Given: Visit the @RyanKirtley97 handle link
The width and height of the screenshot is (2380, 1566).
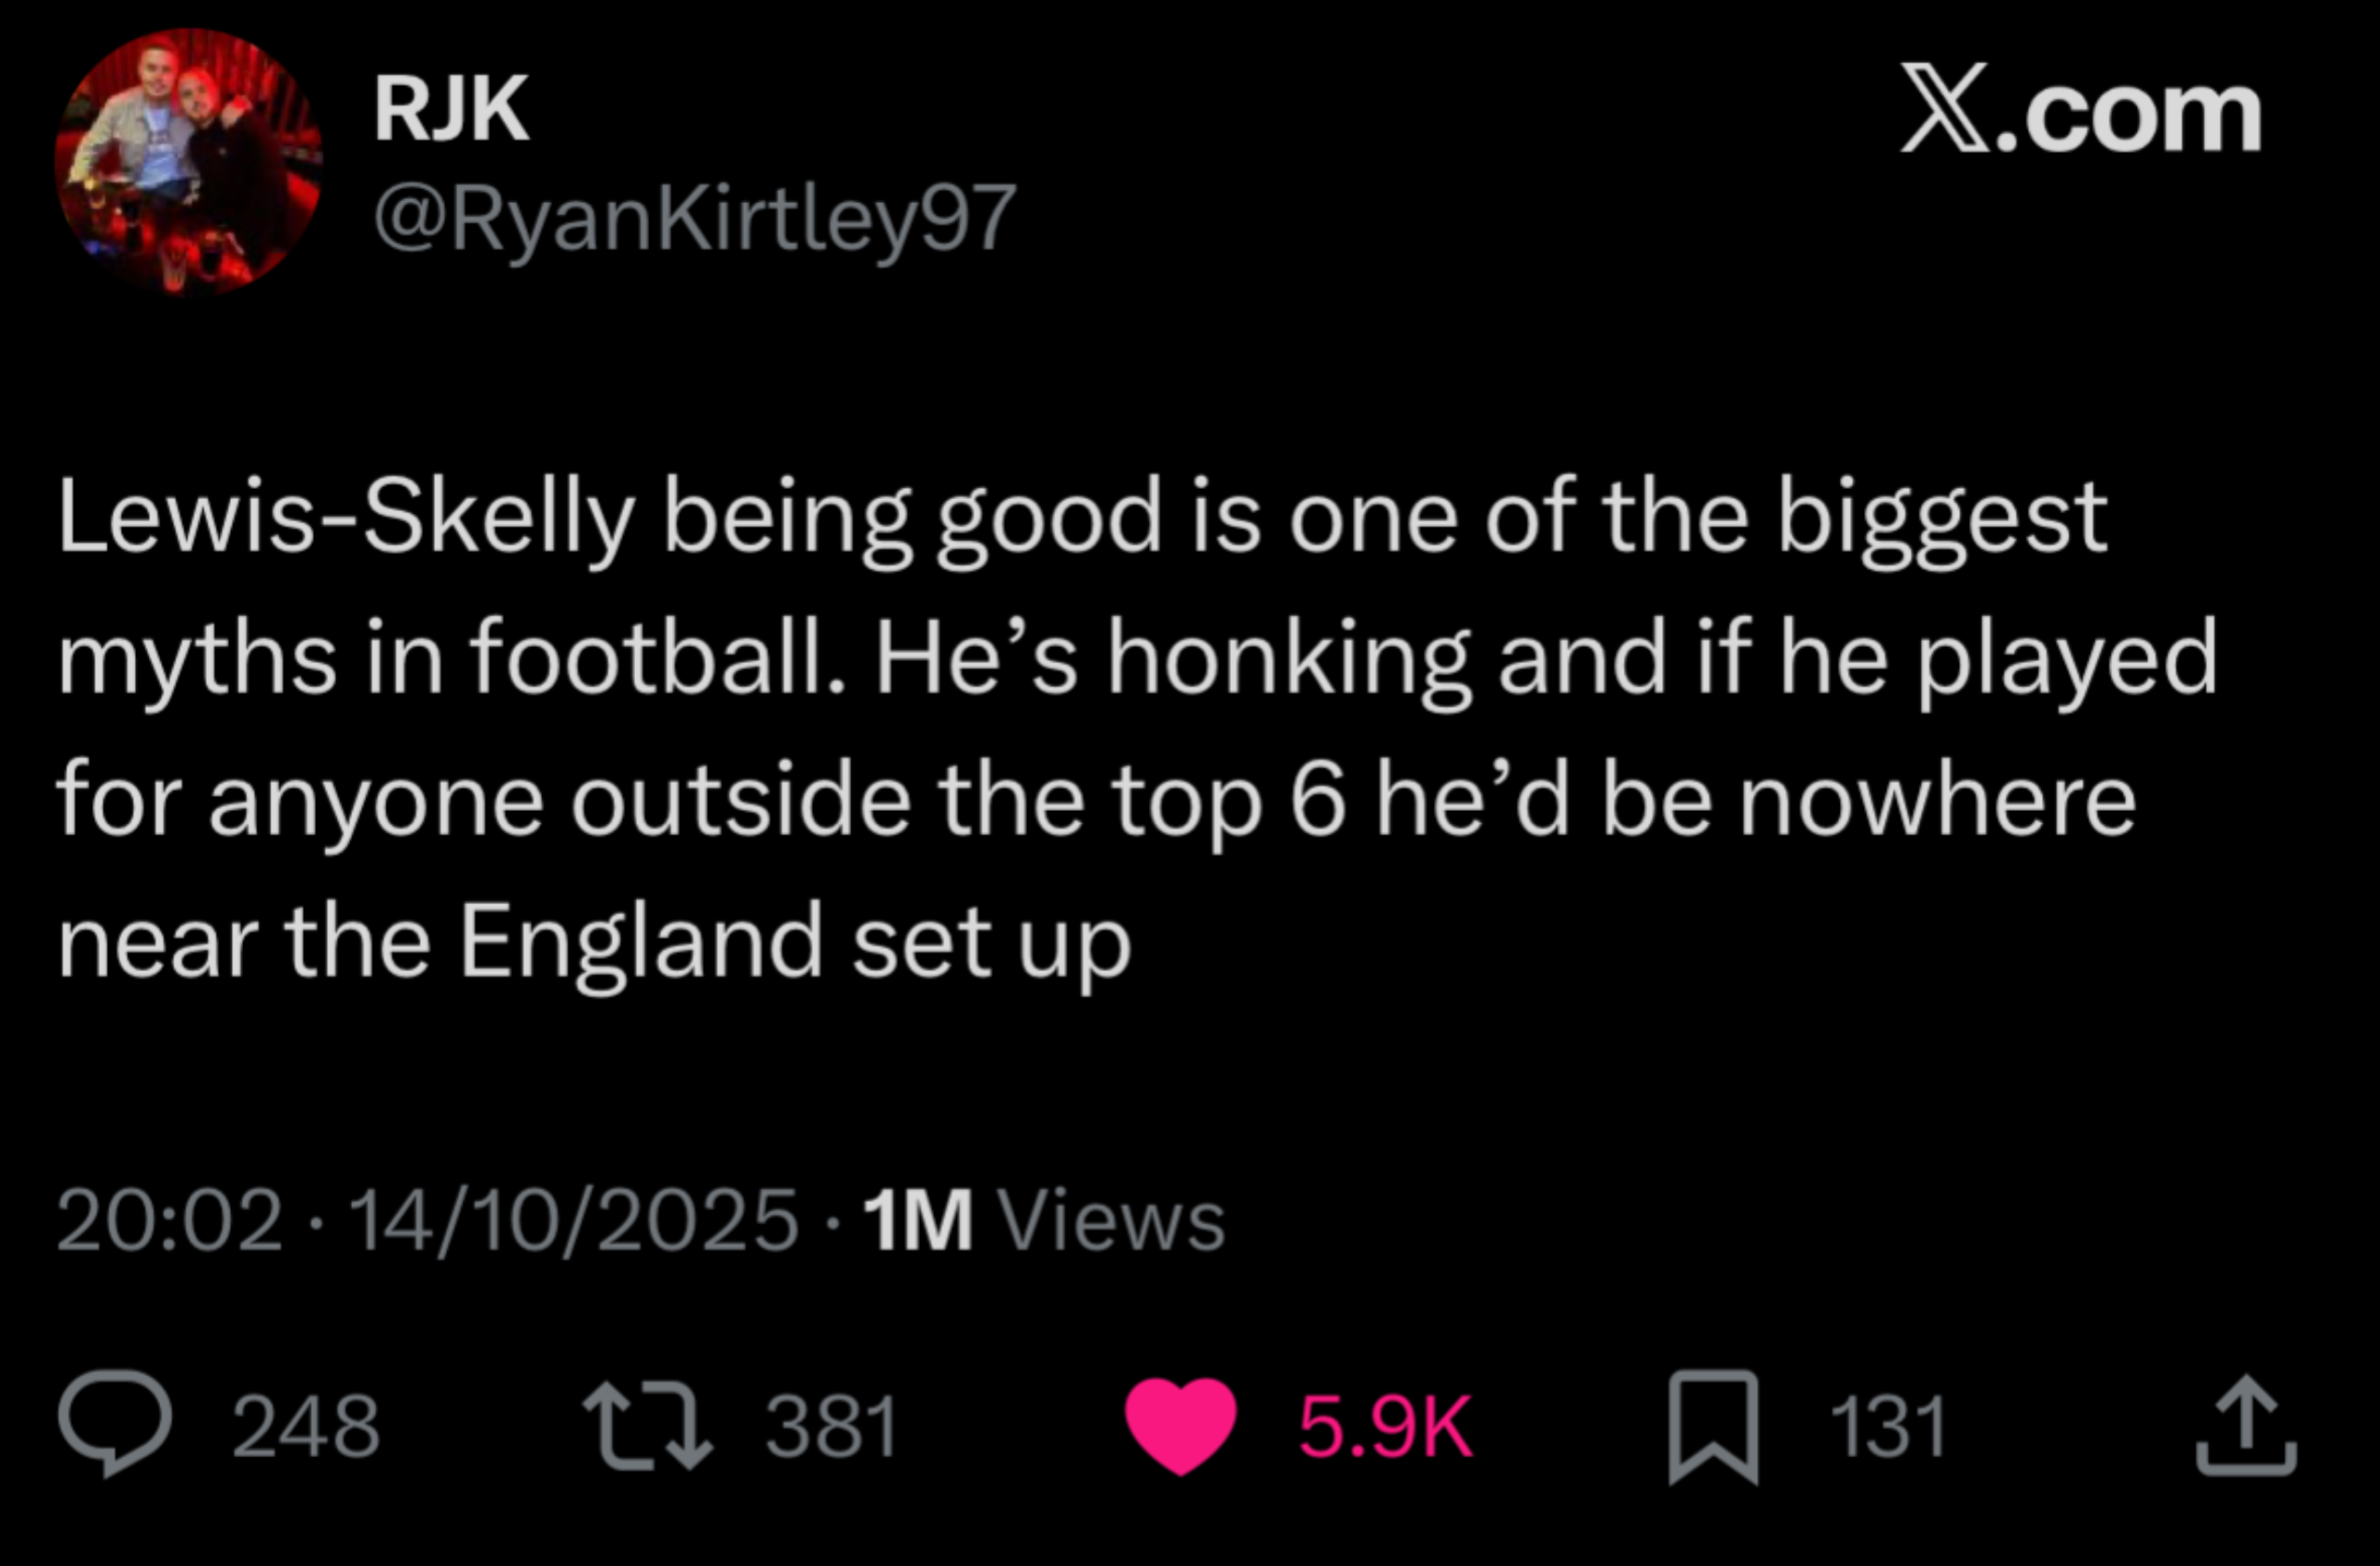Looking at the screenshot, I should [695, 219].
